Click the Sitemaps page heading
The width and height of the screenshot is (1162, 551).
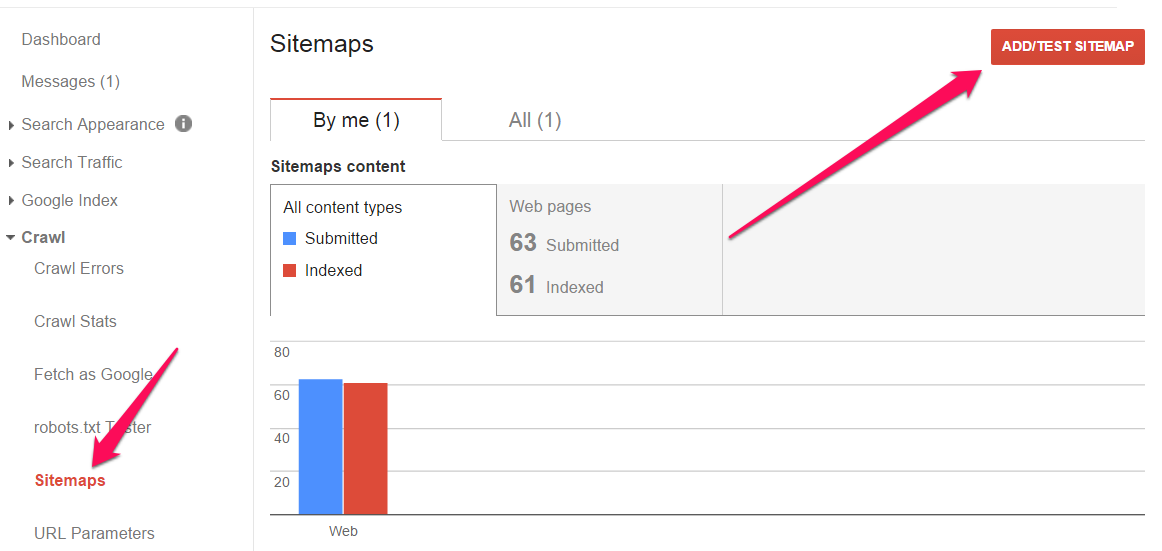tap(322, 44)
